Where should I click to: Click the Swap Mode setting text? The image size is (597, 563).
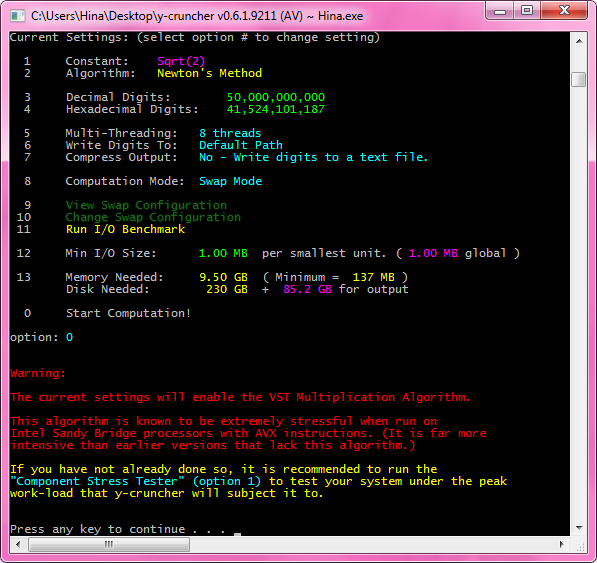pyautogui.click(x=230, y=181)
